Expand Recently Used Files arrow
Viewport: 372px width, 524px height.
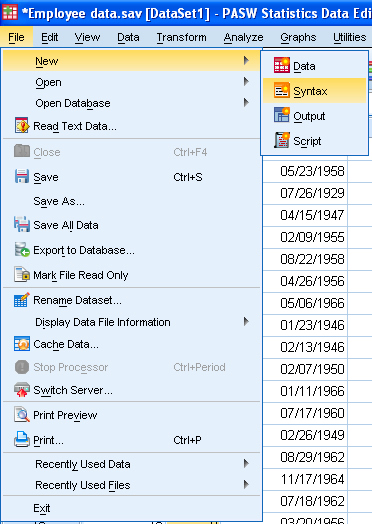click(246, 485)
